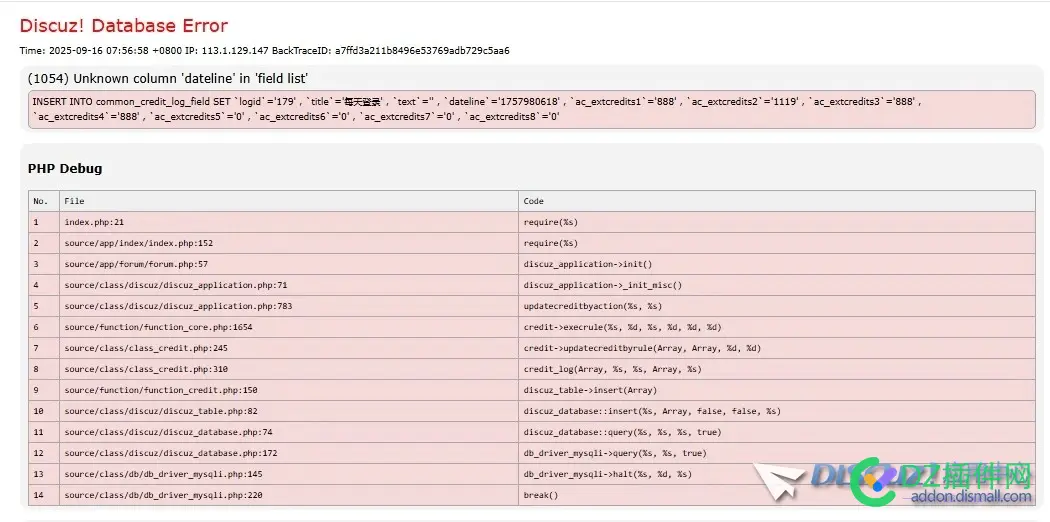Click the No. column header
The width and height of the screenshot is (1050, 522).
(44, 201)
